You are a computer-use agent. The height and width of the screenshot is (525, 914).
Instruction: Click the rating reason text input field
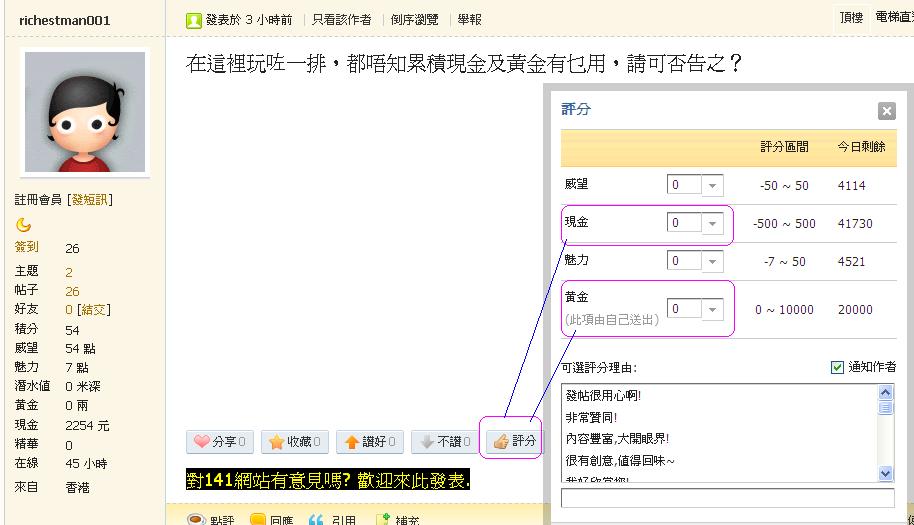coord(727,498)
